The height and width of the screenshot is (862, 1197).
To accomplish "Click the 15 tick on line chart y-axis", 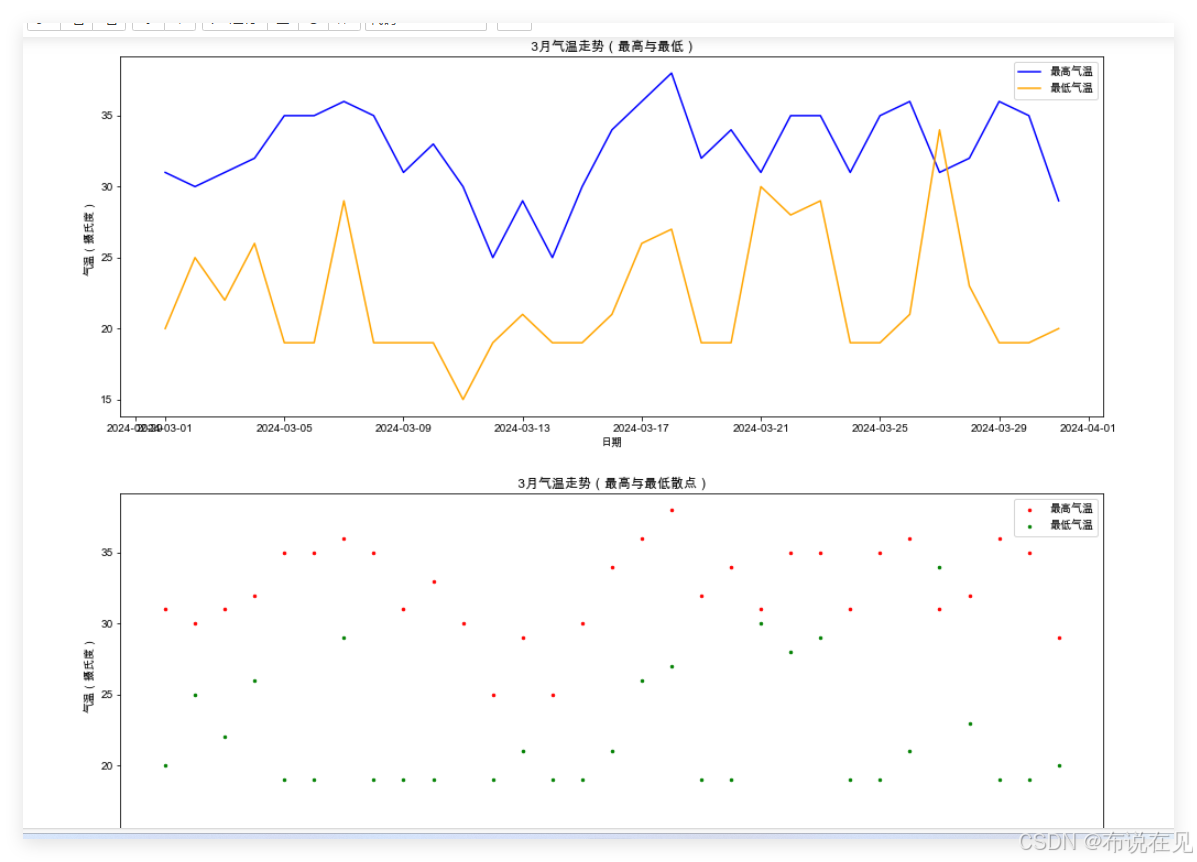I will pyautogui.click(x=107, y=400).
